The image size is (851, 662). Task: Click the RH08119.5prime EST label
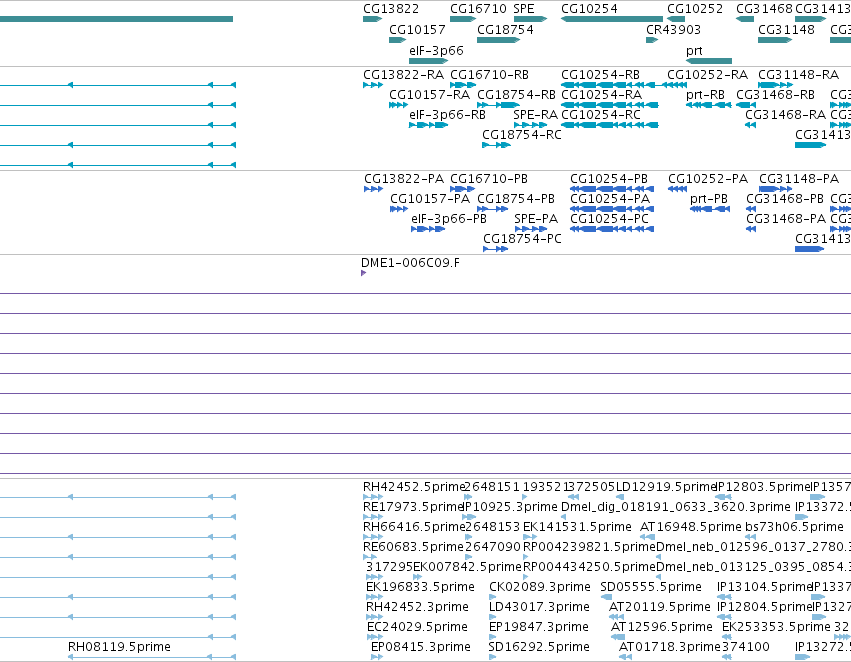click(119, 647)
